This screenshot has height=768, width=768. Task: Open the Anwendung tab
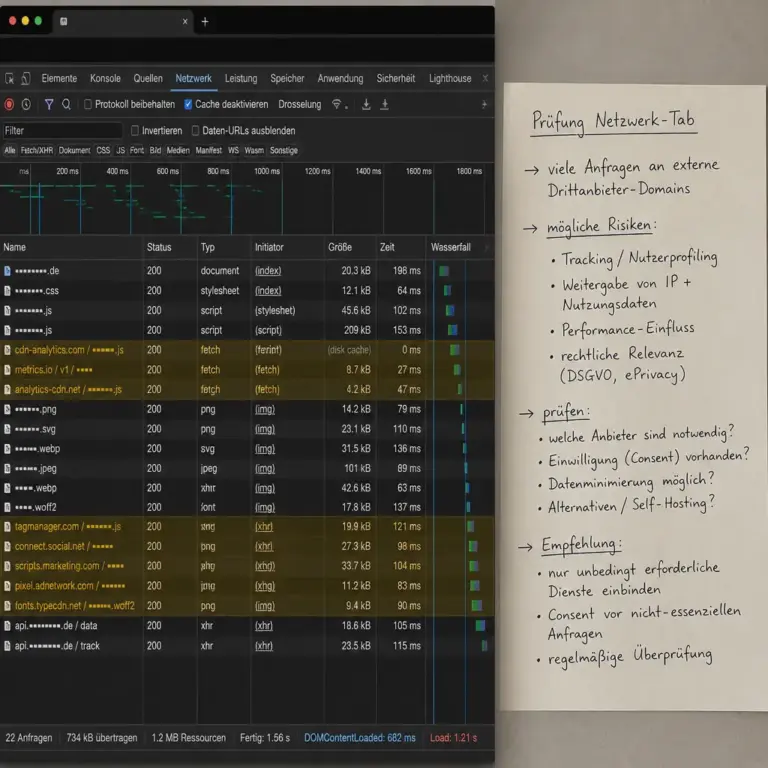340,78
